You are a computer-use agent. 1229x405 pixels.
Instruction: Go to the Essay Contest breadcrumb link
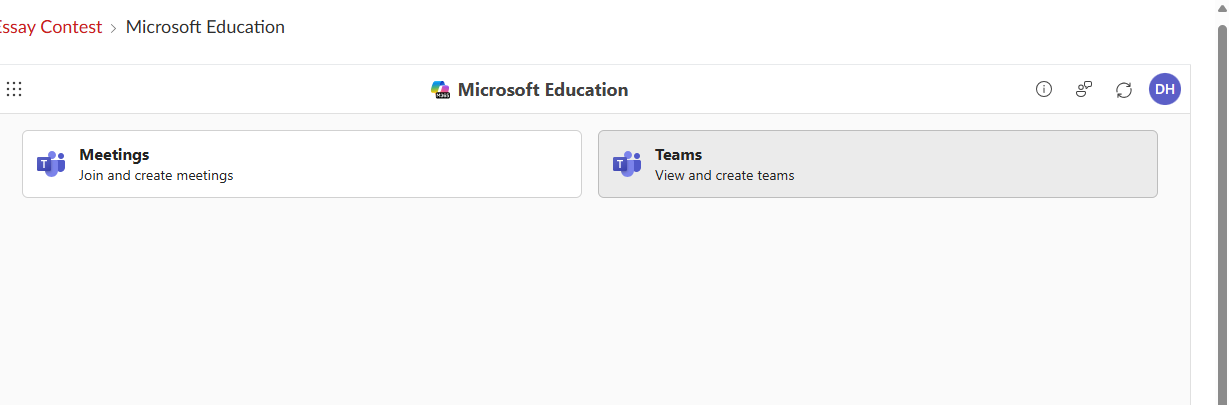pos(50,27)
